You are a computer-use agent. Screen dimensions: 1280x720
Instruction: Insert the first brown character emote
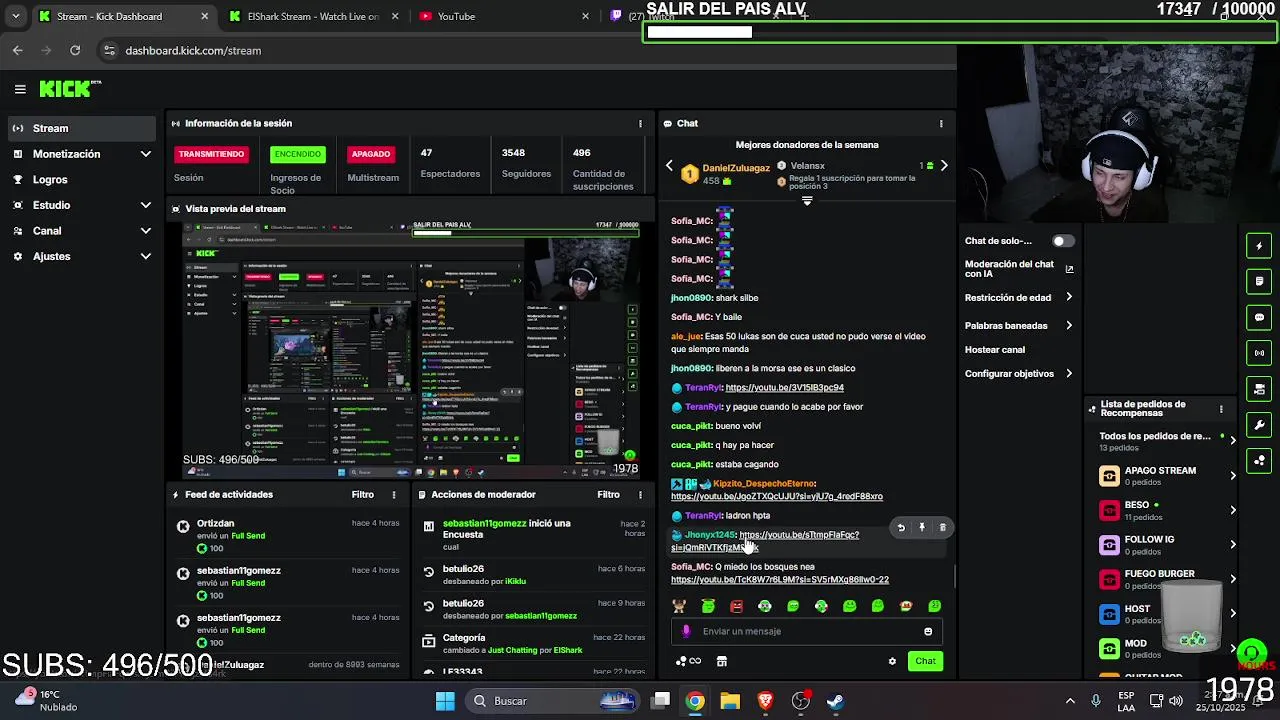click(679, 606)
